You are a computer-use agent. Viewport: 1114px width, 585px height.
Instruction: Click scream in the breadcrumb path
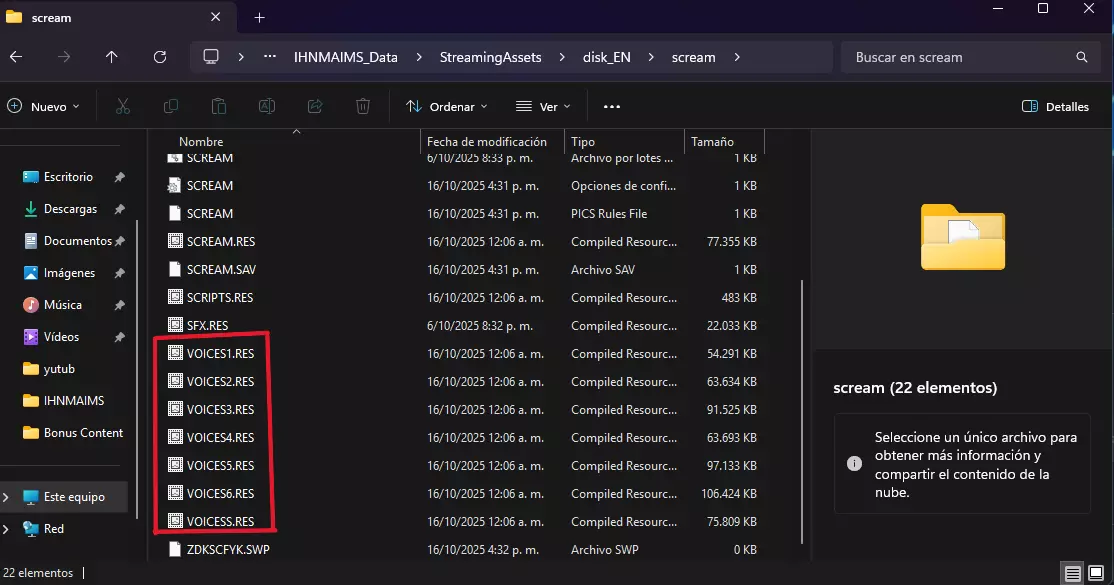click(x=693, y=57)
